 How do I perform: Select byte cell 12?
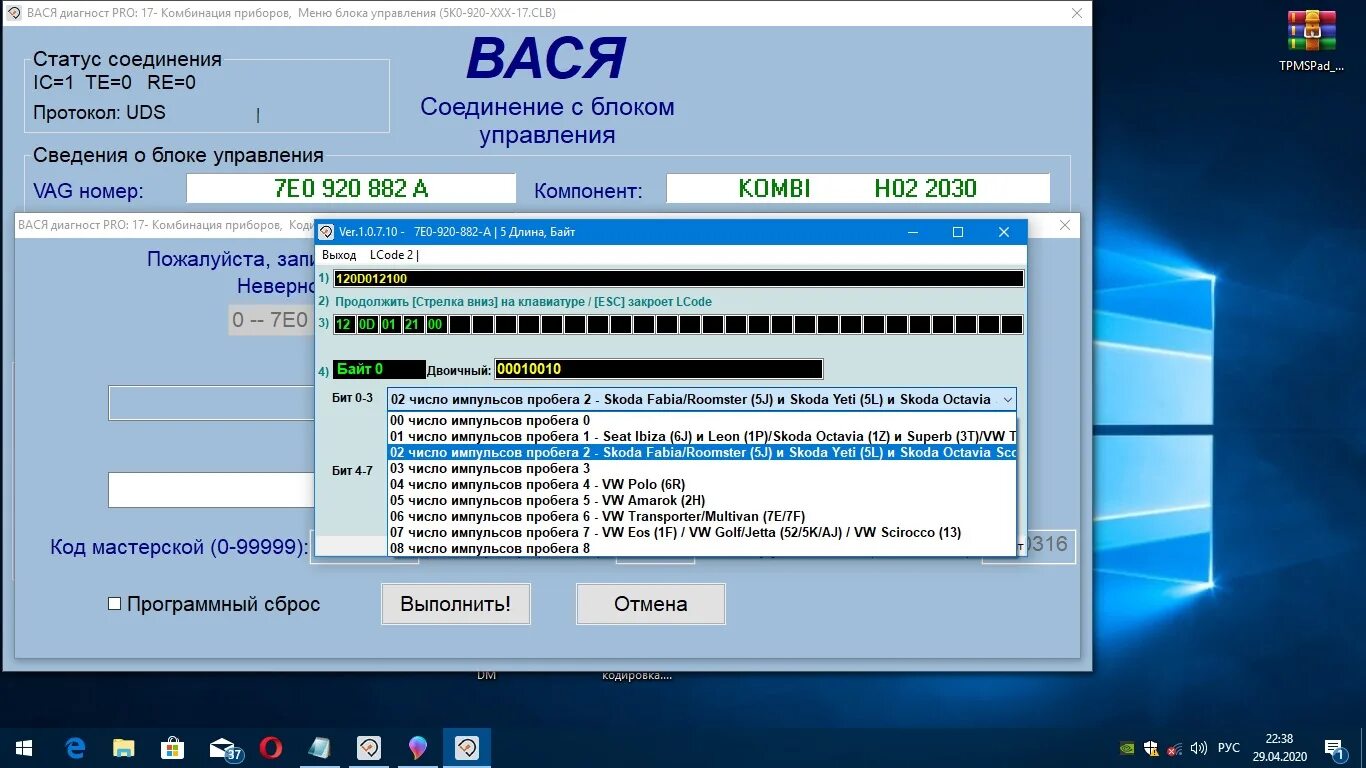pyautogui.click(x=344, y=325)
